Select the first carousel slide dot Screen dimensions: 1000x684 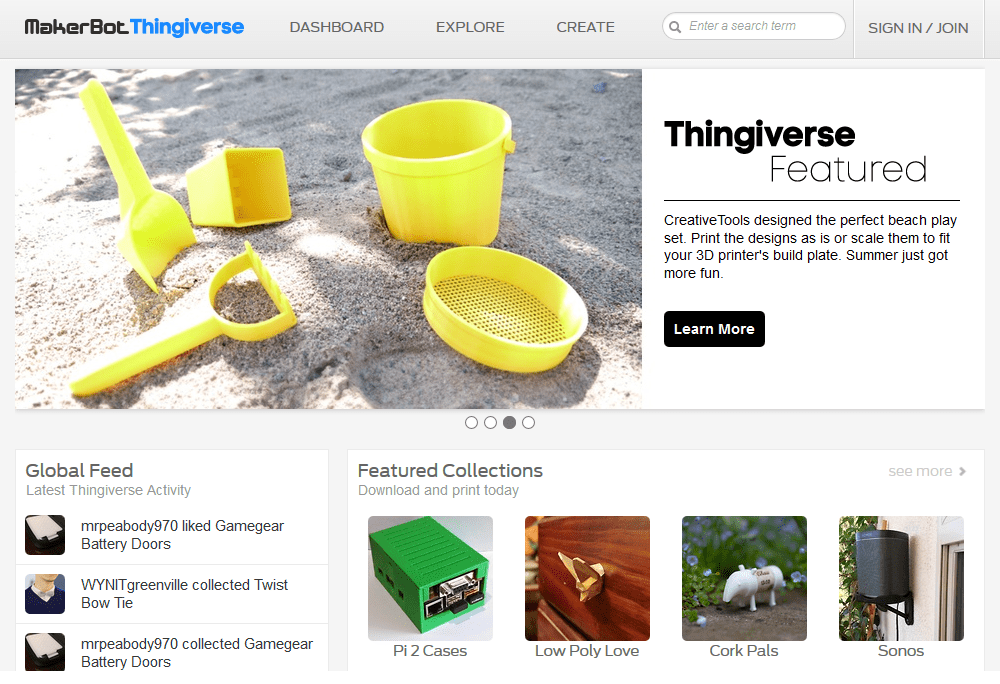471,423
